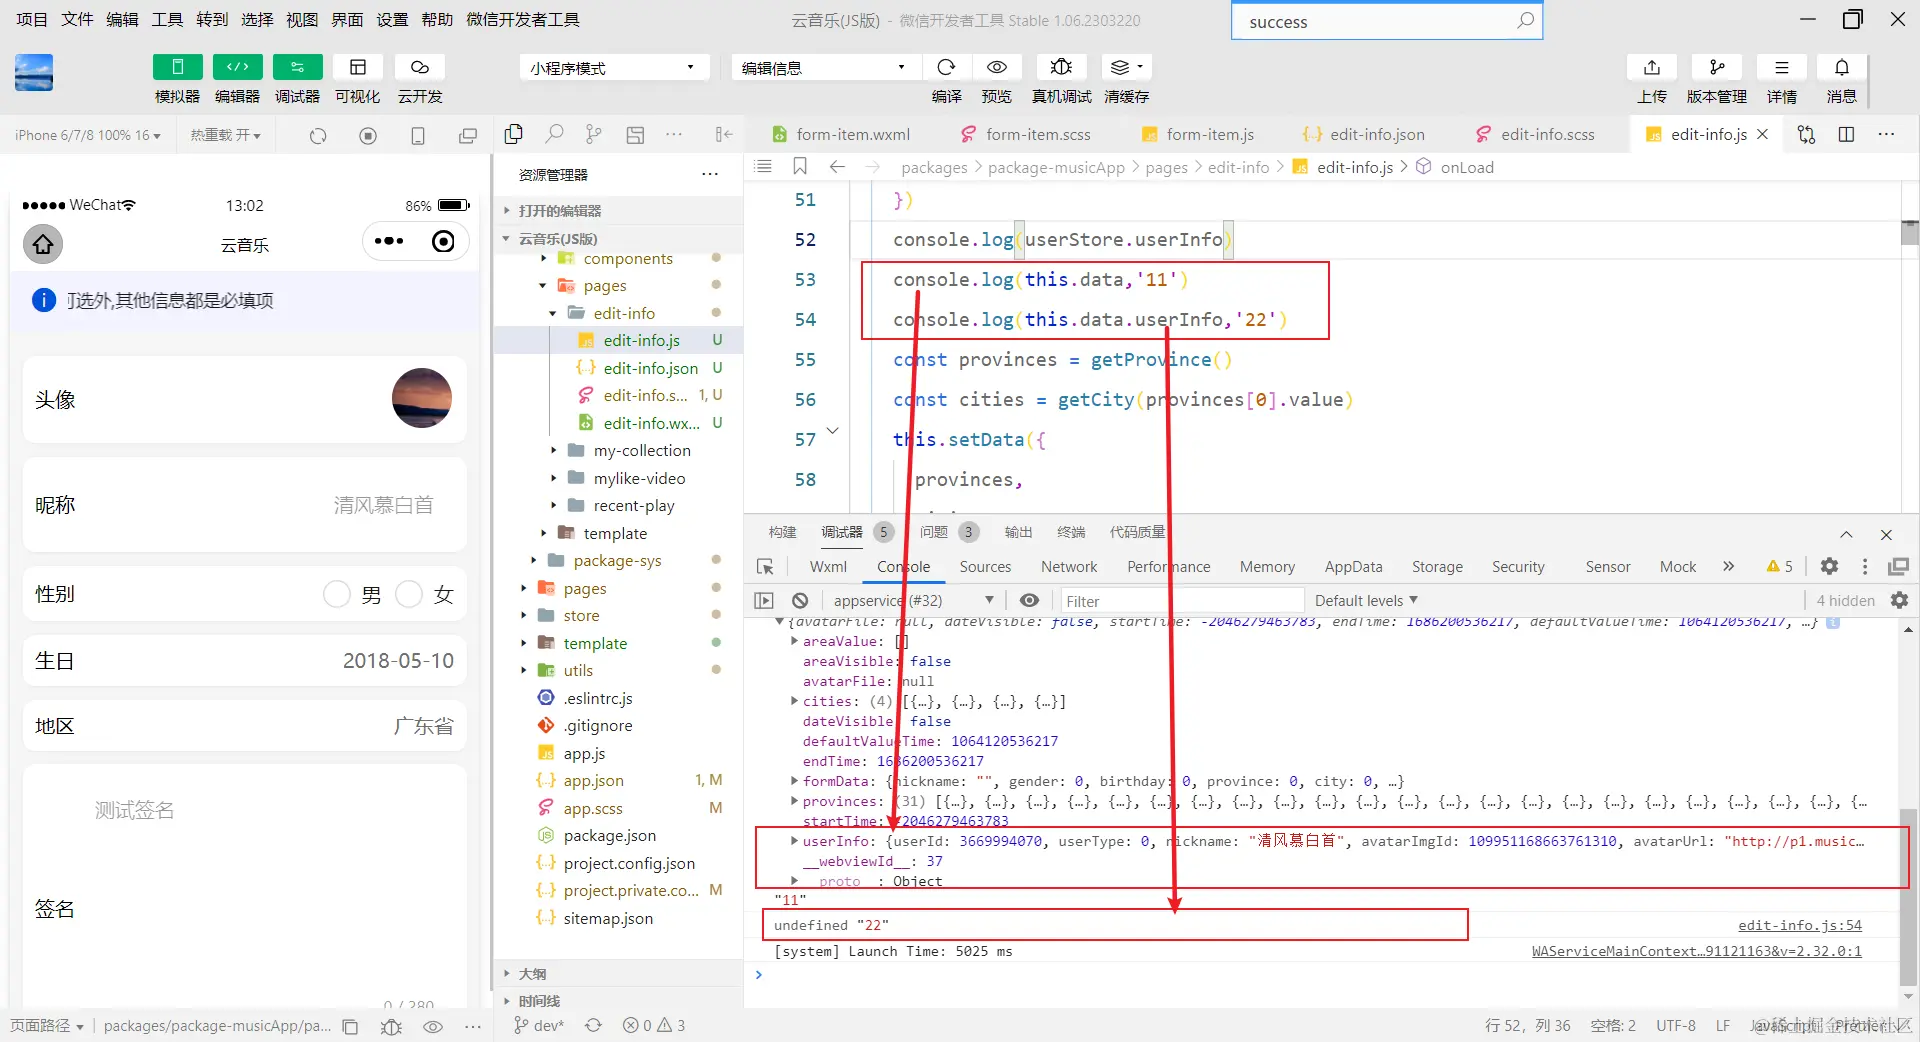Collapse the debugger panel chevron
1920x1042 pixels.
1846,534
